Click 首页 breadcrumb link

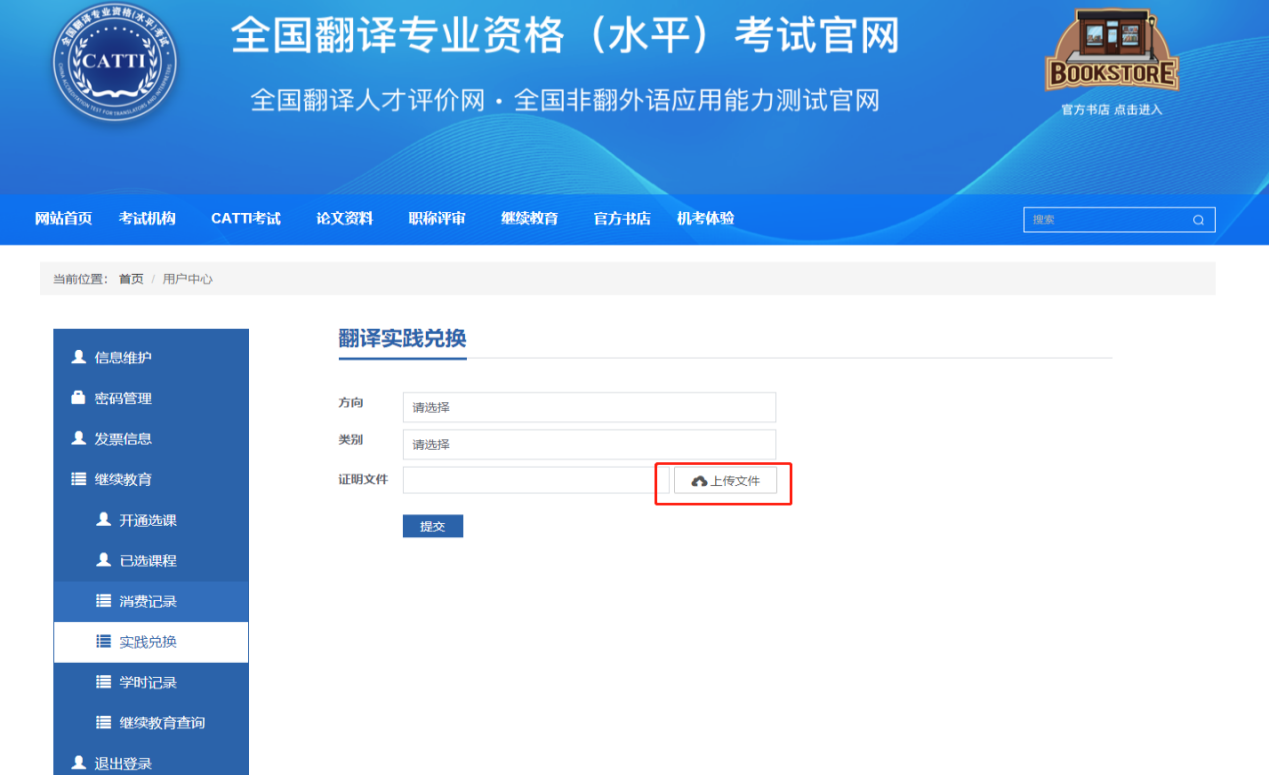coord(131,279)
